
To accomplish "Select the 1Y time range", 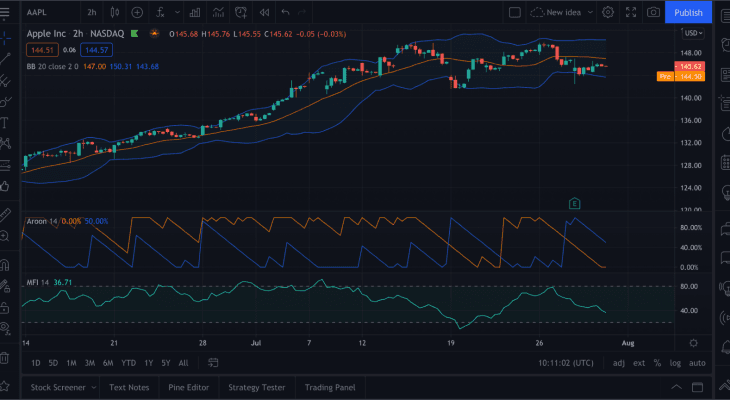I will 148,363.
